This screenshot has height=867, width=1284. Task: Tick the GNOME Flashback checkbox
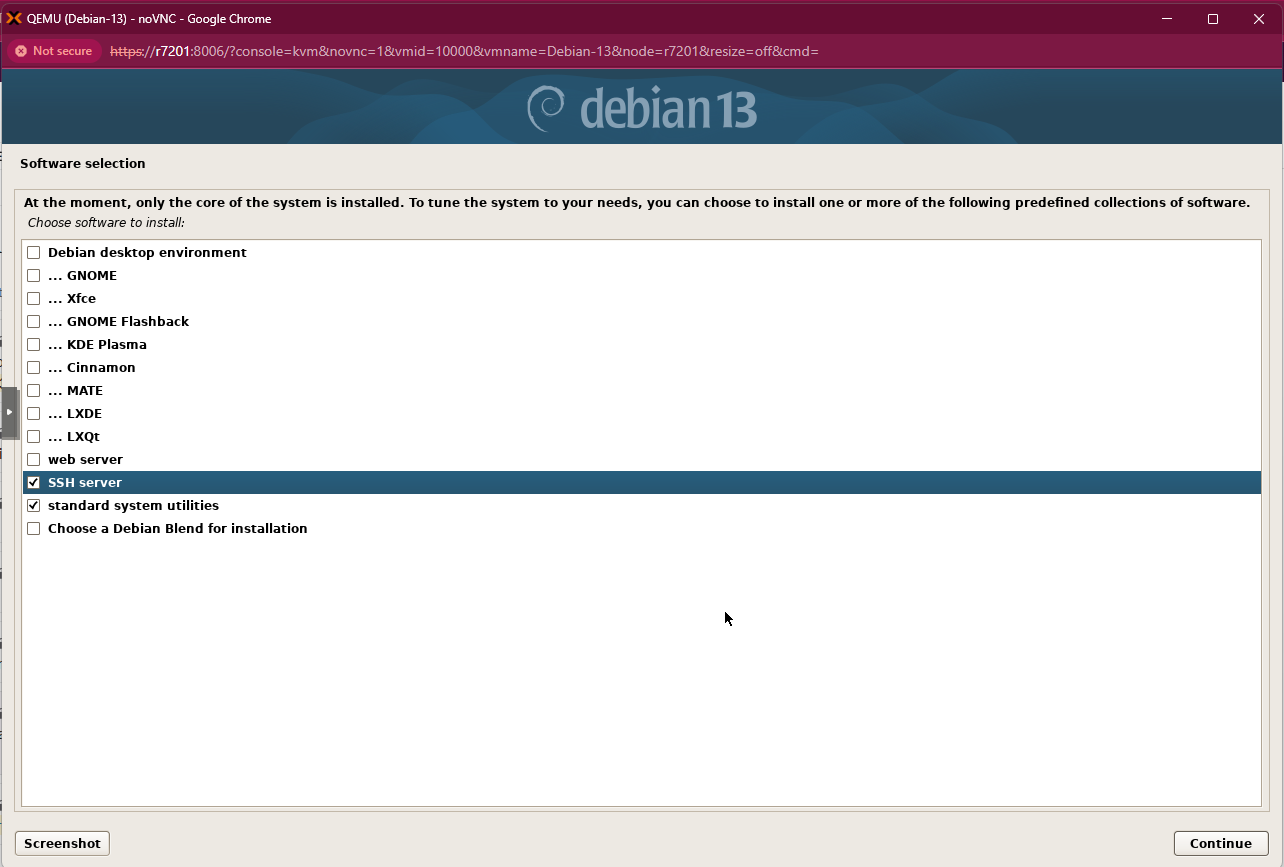pos(34,322)
